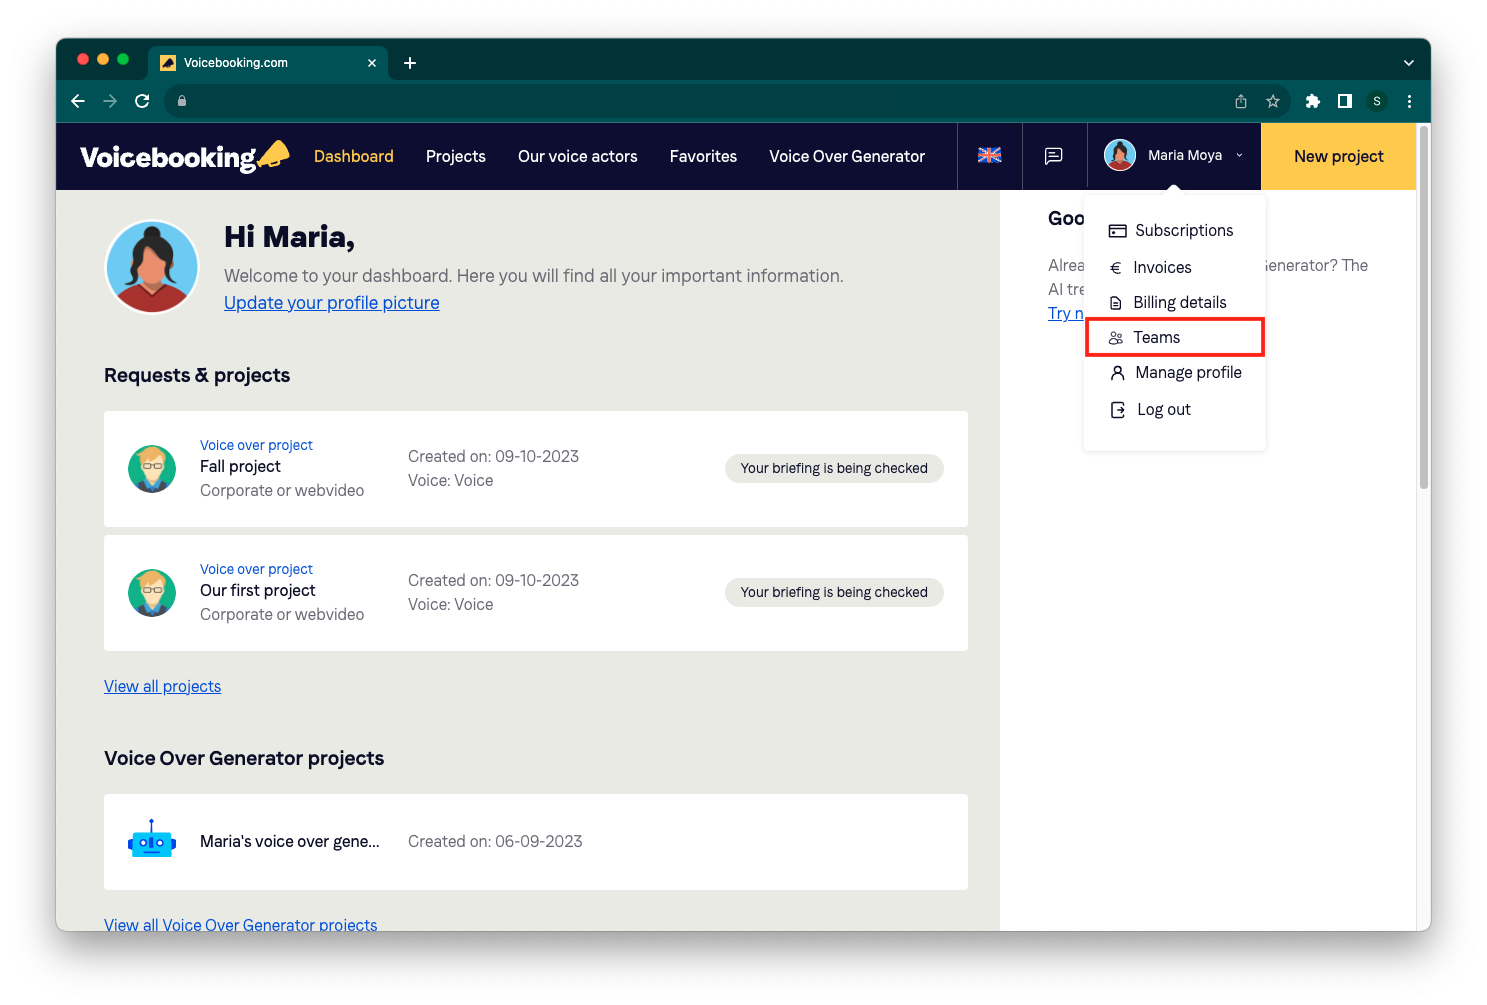
Task: Open the View all projects link
Action: [162, 686]
